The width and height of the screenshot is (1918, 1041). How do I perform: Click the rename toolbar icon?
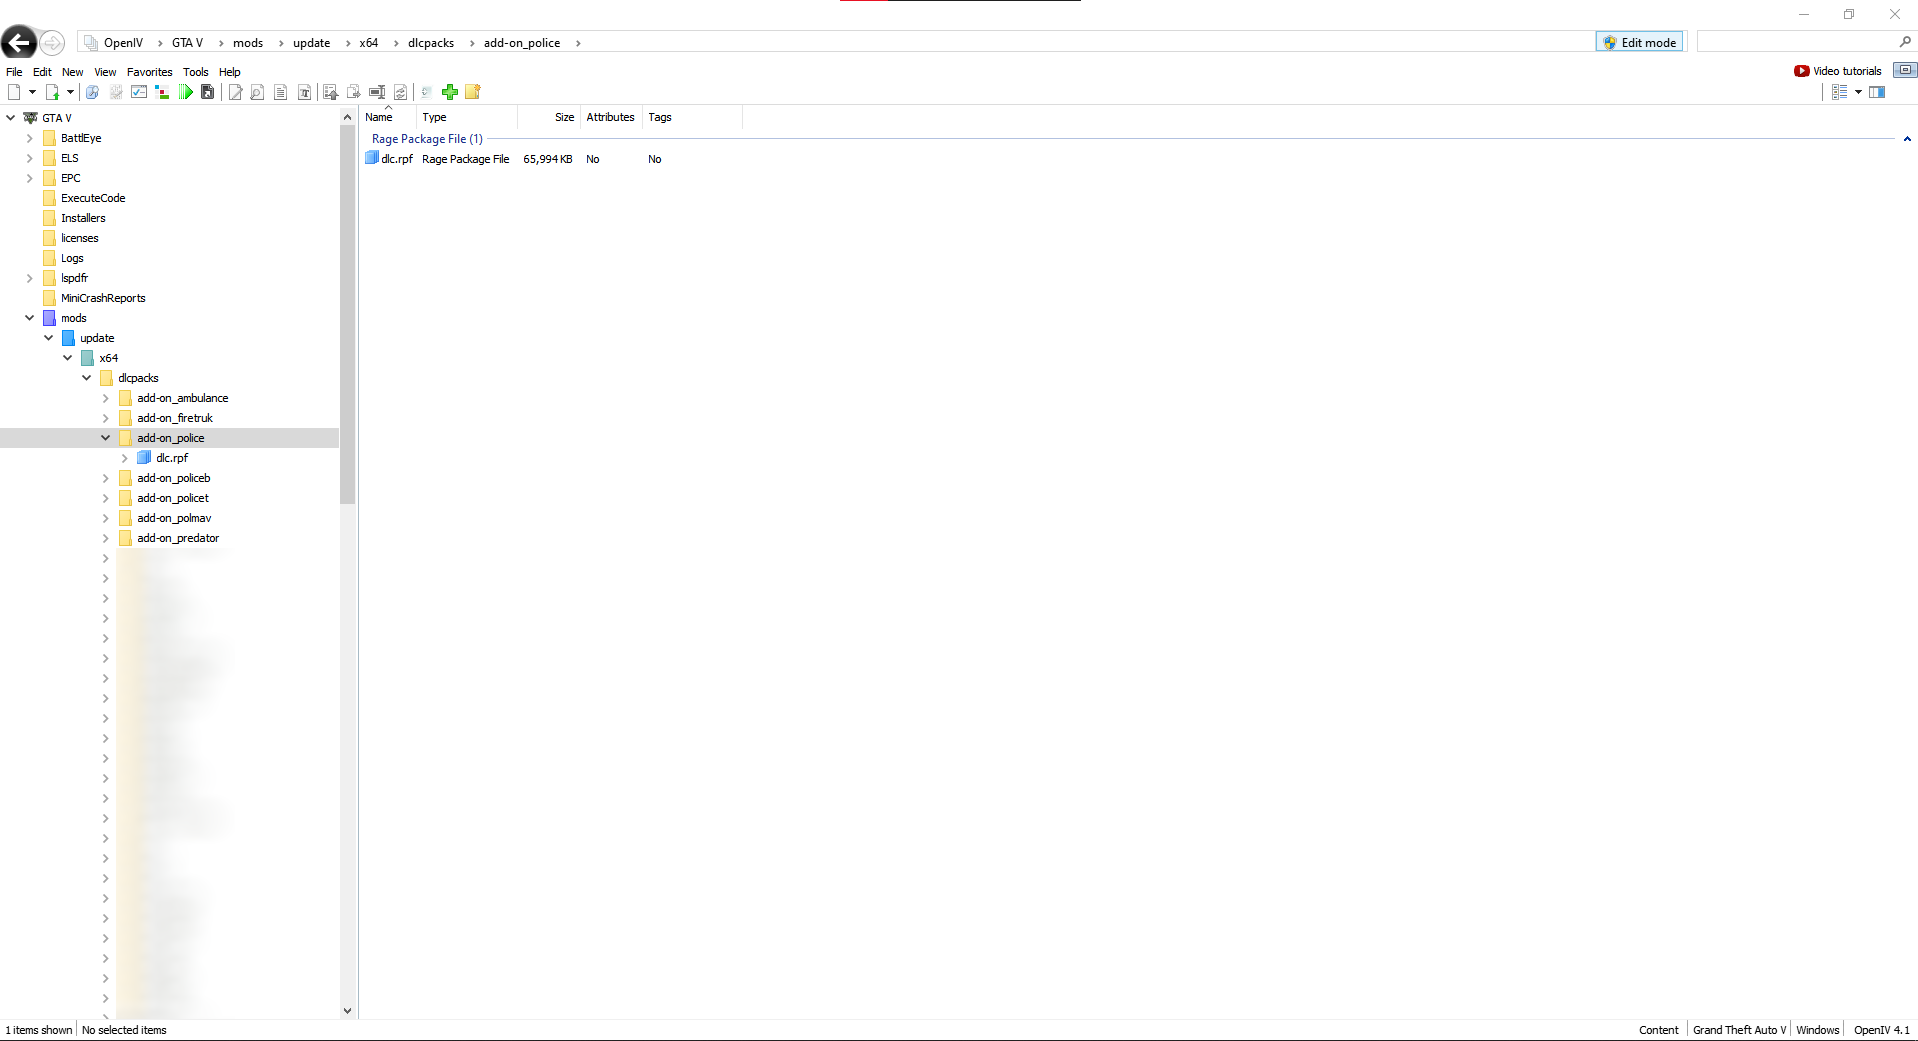click(x=377, y=92)
